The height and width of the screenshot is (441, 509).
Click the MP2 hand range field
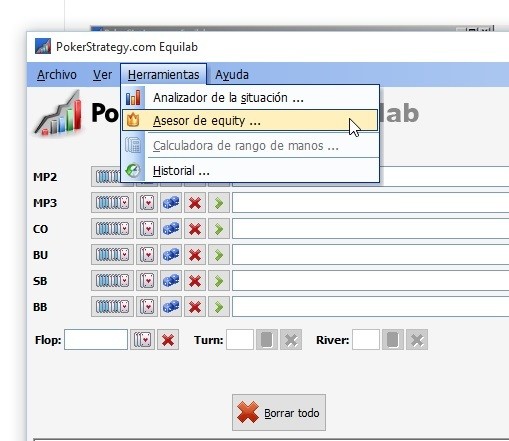pyautogui.click(x=444, y=176)
